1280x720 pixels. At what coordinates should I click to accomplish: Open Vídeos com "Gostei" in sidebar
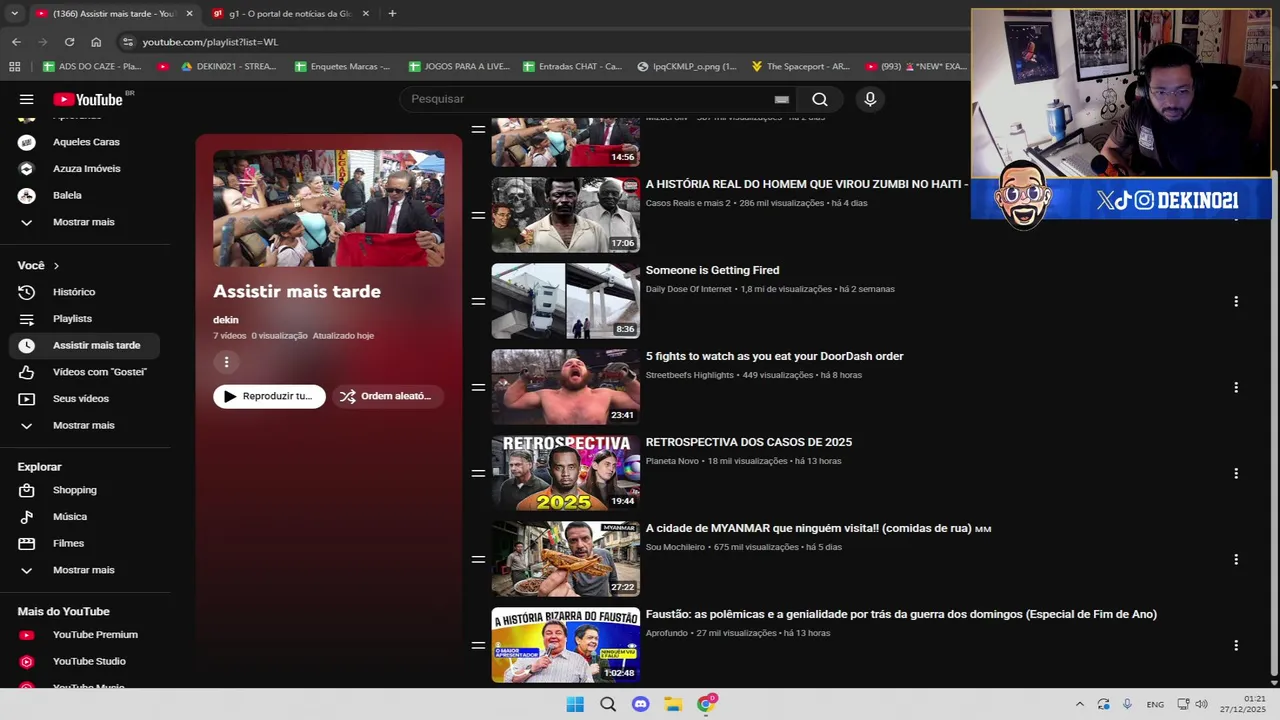click(x=85, y=372)
